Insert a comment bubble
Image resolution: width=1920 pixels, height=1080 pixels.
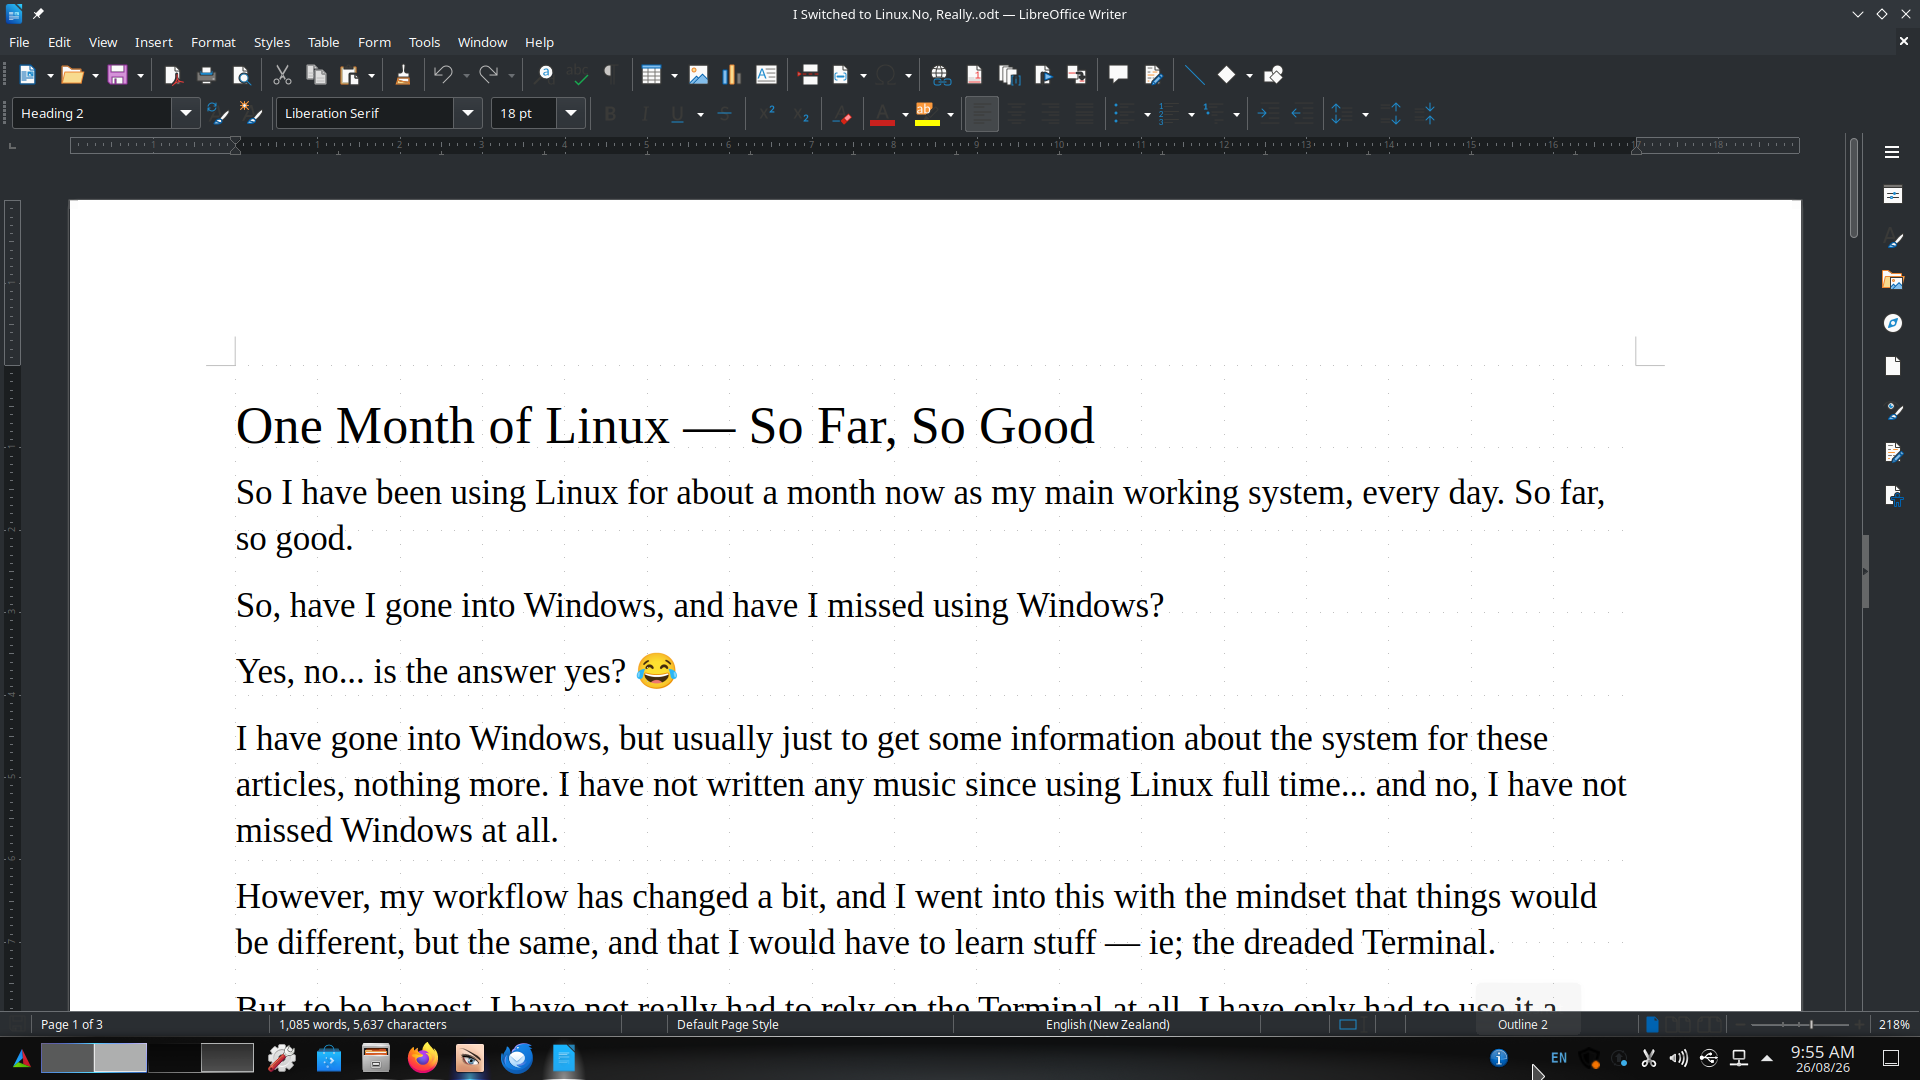1118,75
